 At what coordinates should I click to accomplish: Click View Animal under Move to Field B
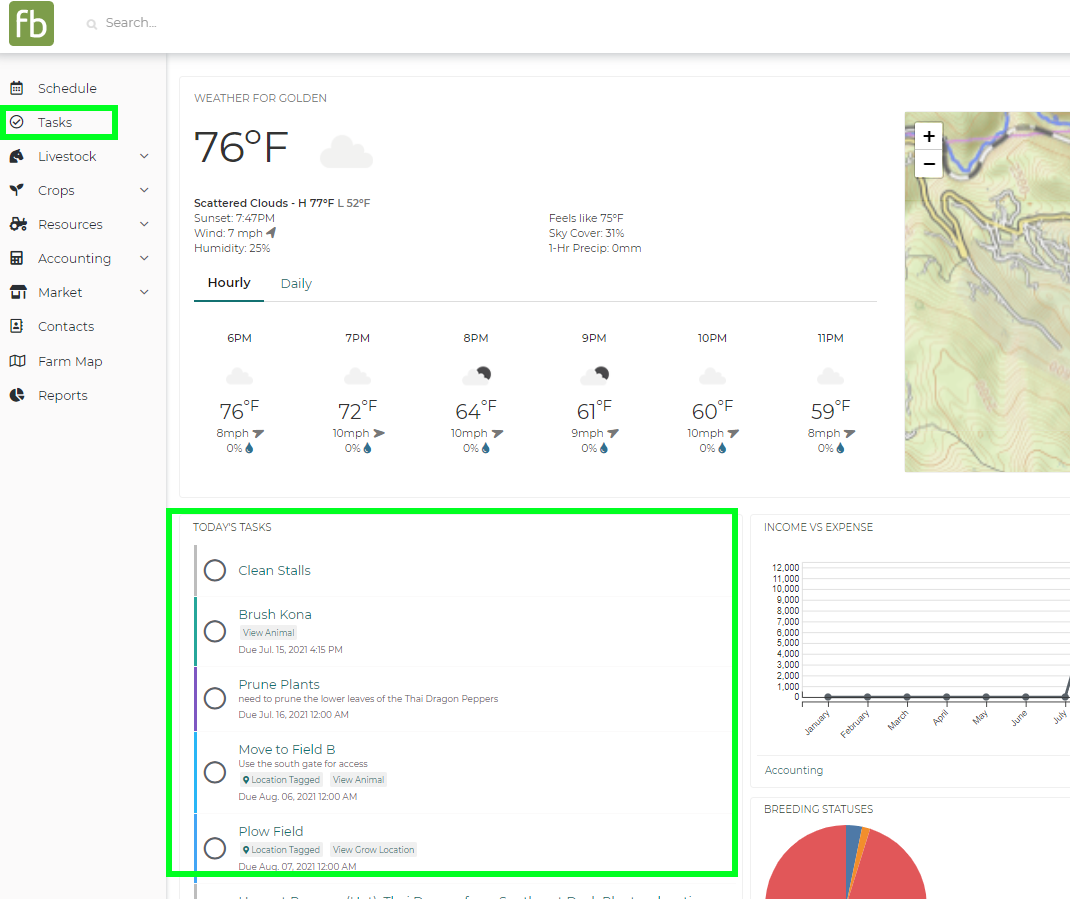coord(358,780)
